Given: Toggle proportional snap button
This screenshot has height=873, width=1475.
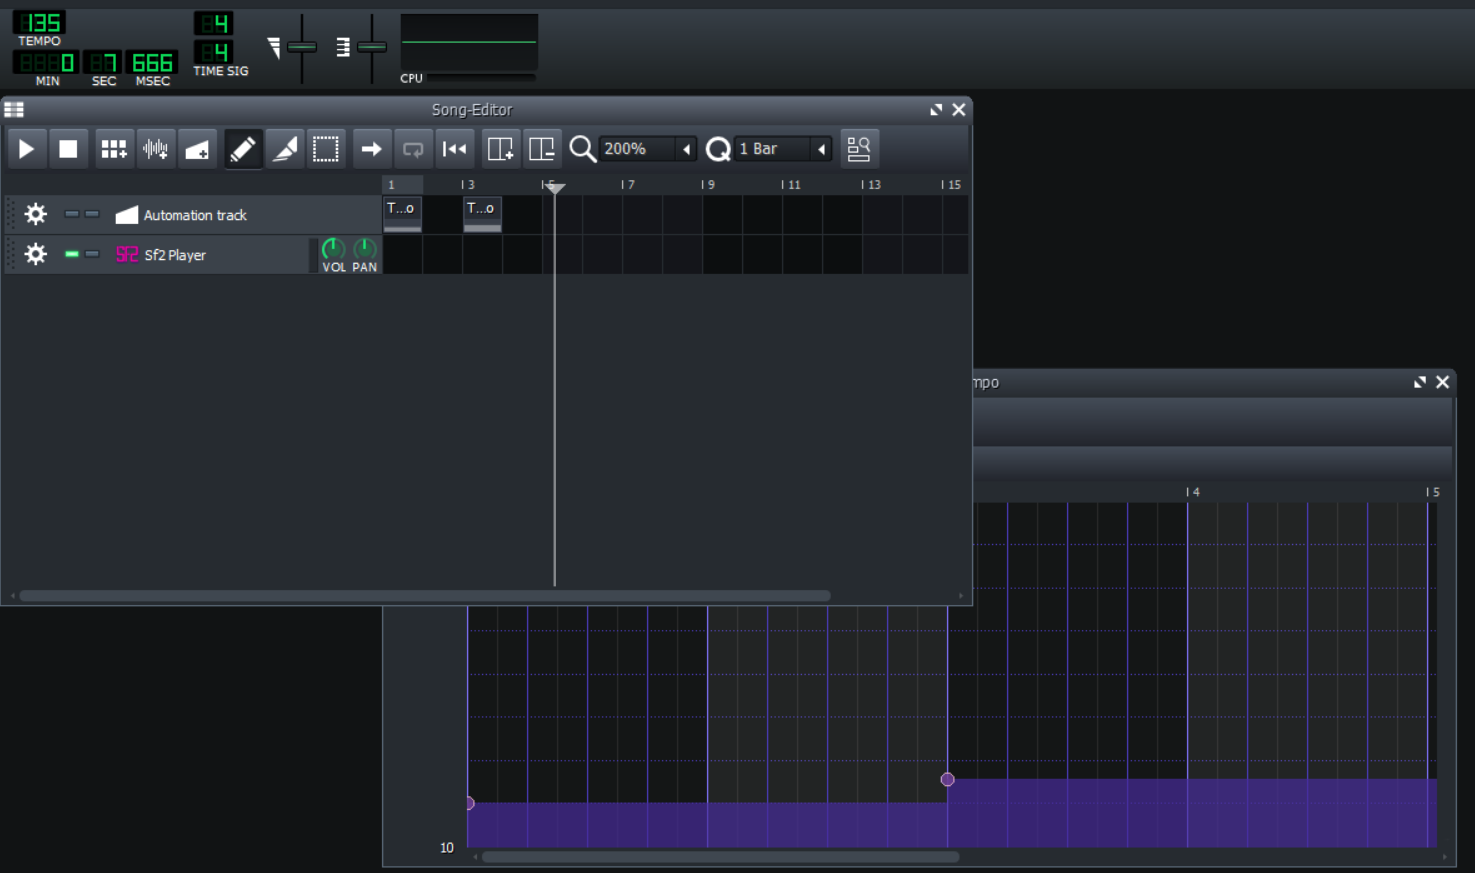Looking at the screenshot, I should pos(859,149).
